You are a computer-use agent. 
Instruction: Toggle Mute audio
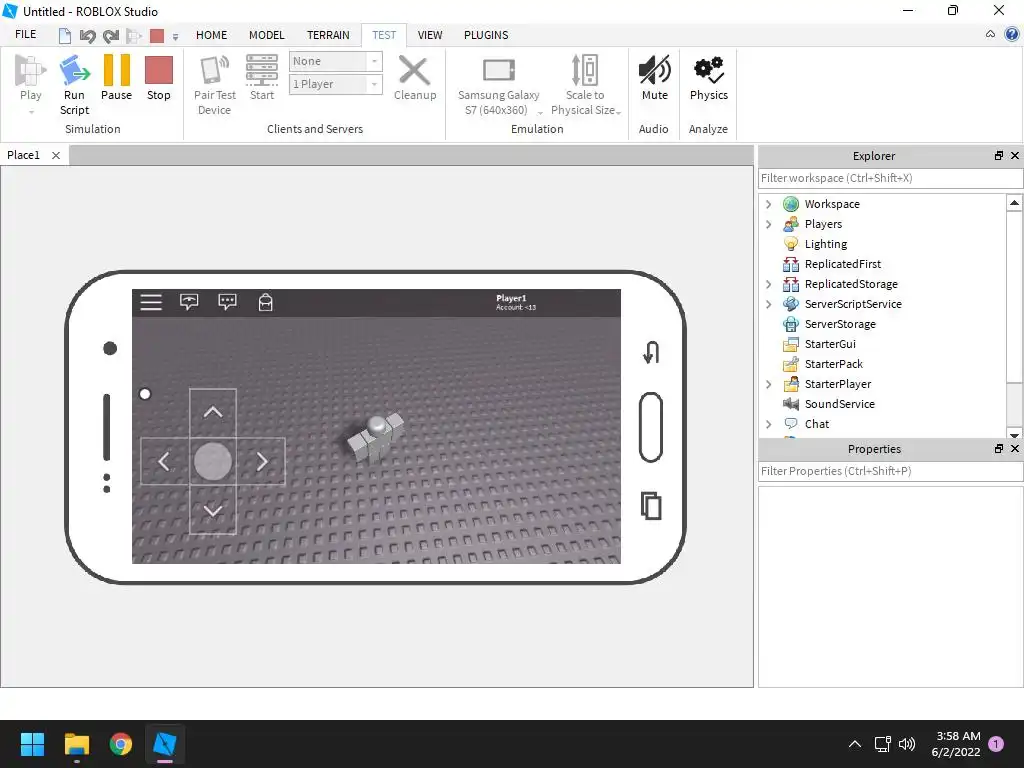coord(654,71)
